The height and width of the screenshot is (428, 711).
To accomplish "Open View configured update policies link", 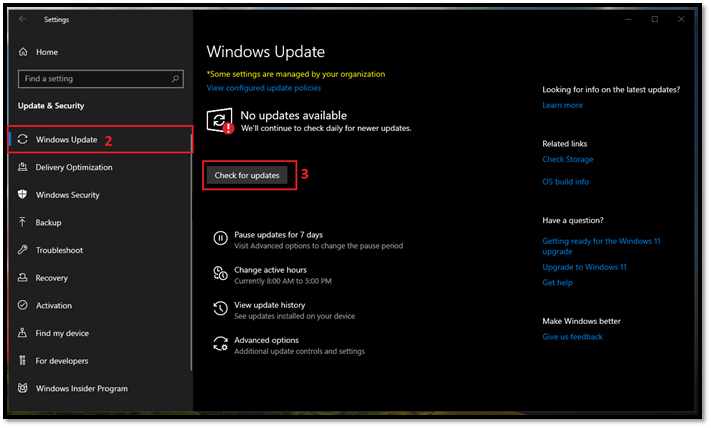I will (268, 88).
